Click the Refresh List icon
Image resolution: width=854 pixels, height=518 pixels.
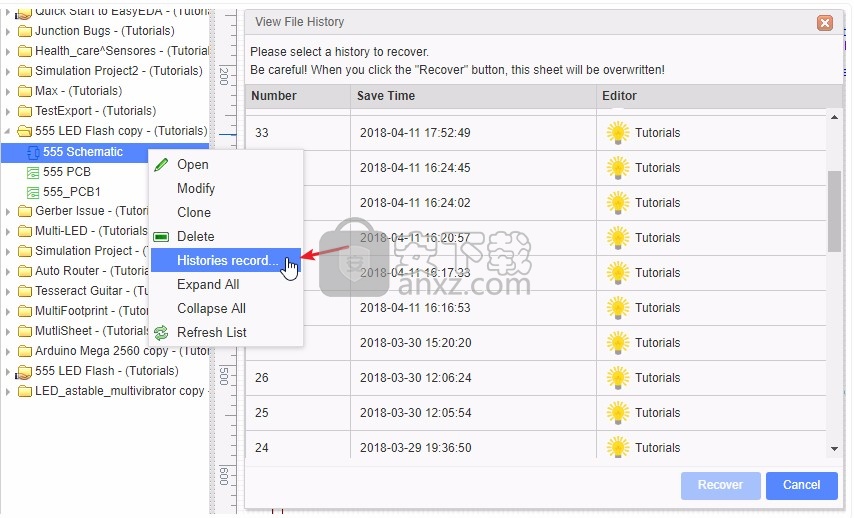click(161, 333)
